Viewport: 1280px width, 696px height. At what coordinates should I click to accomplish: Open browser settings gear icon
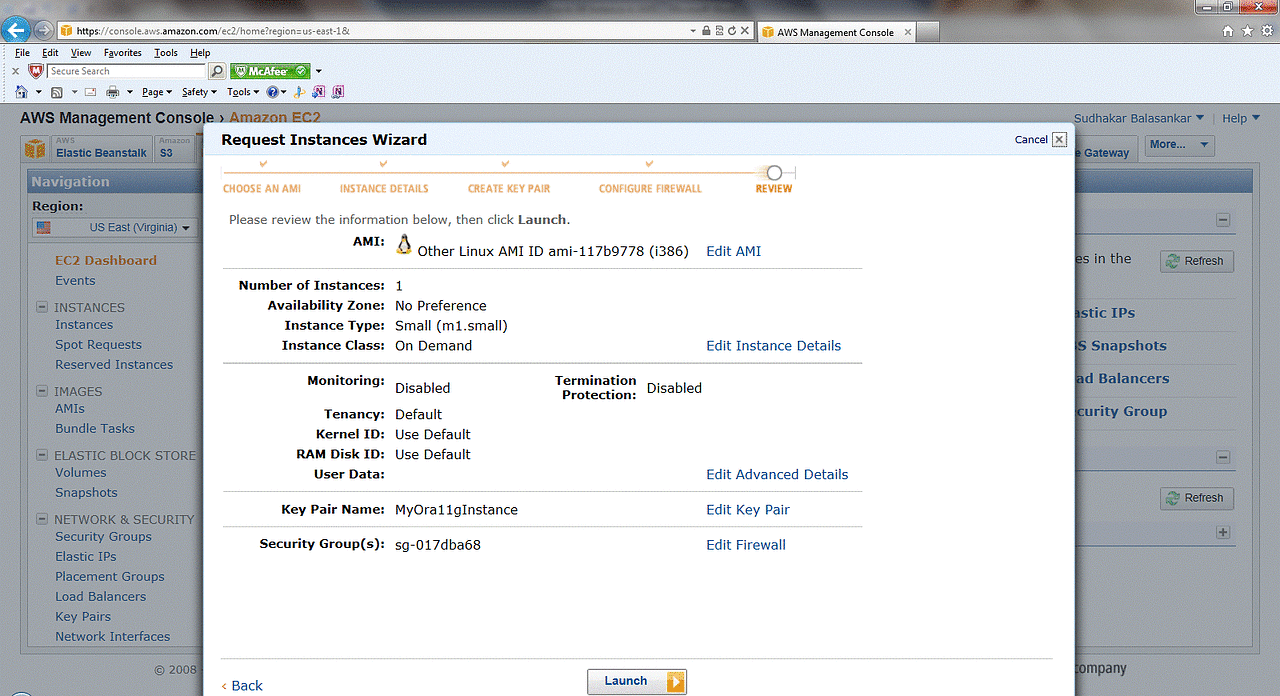click(x=1266, y=31)
